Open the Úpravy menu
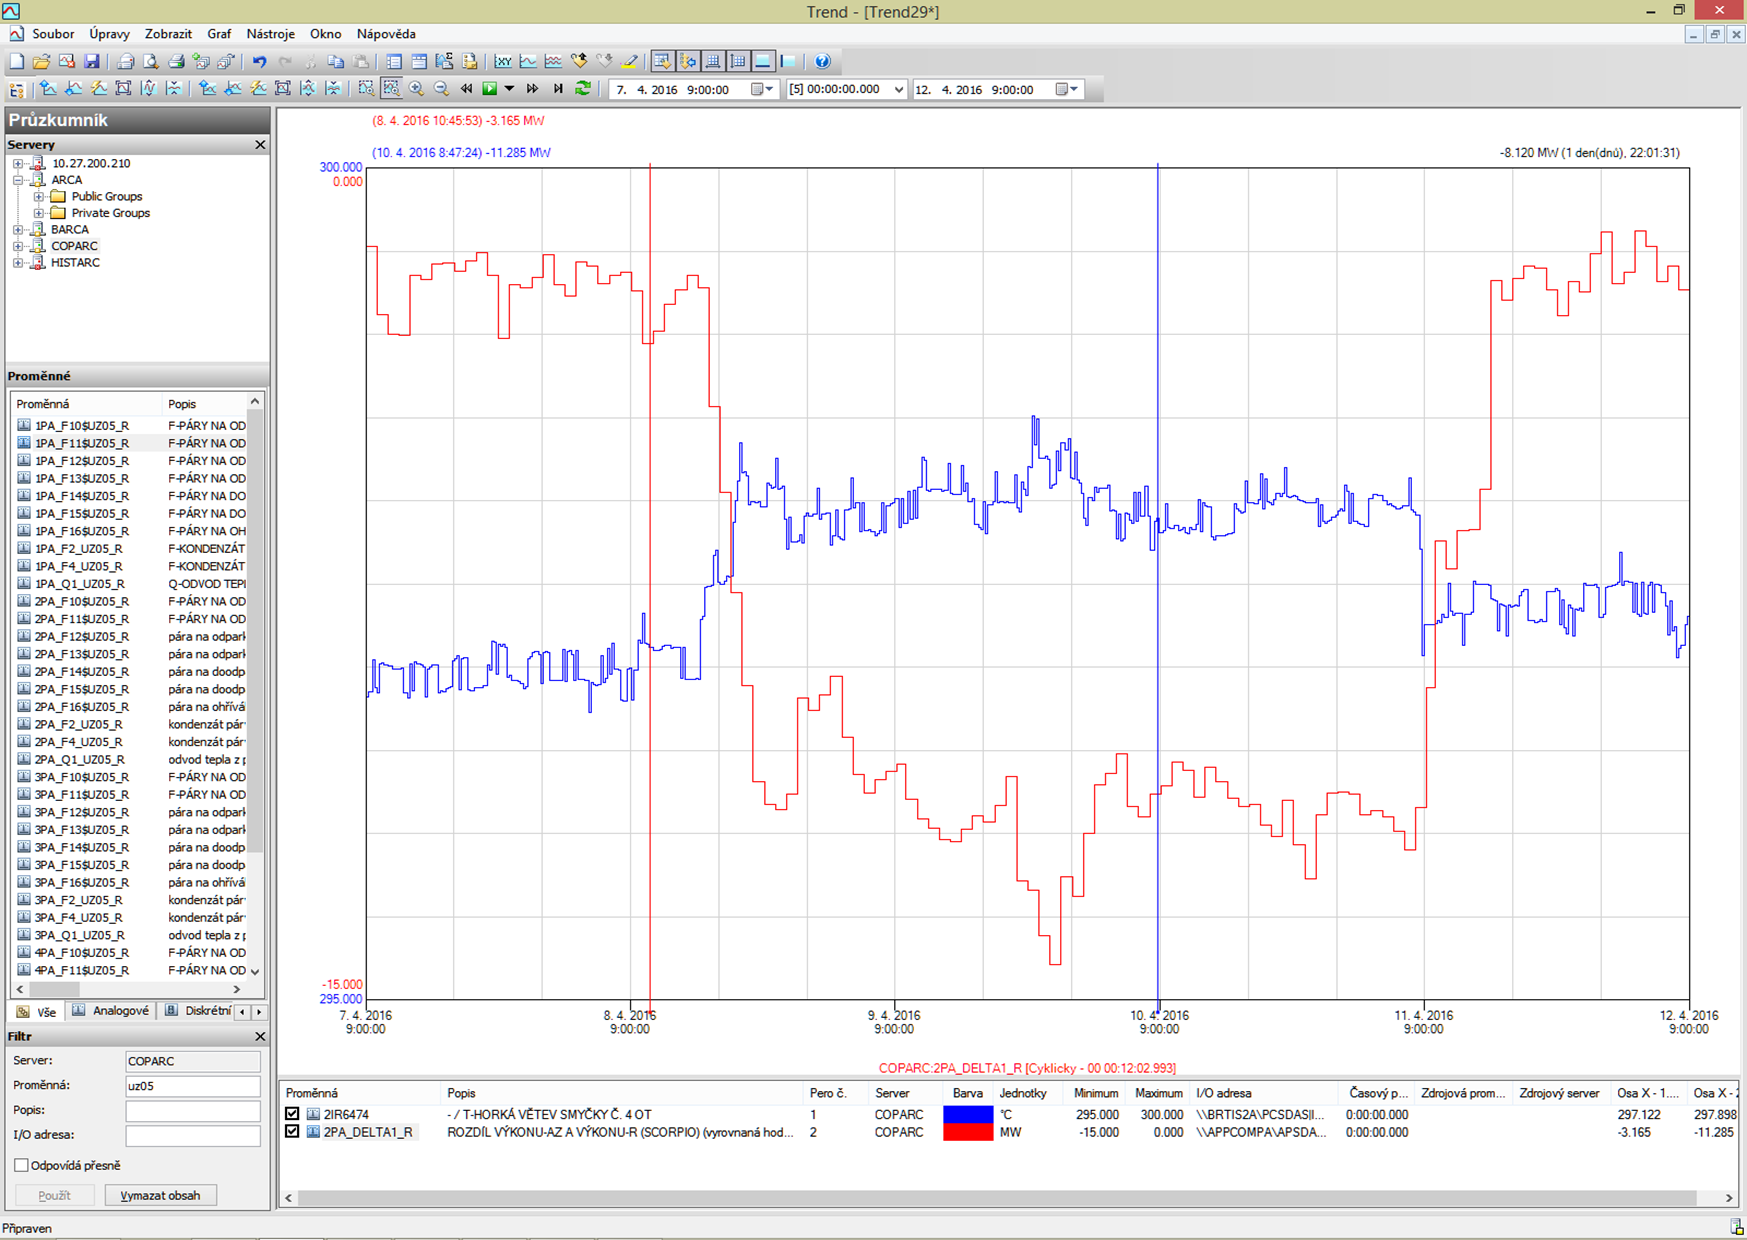 [x=109, y=34]
